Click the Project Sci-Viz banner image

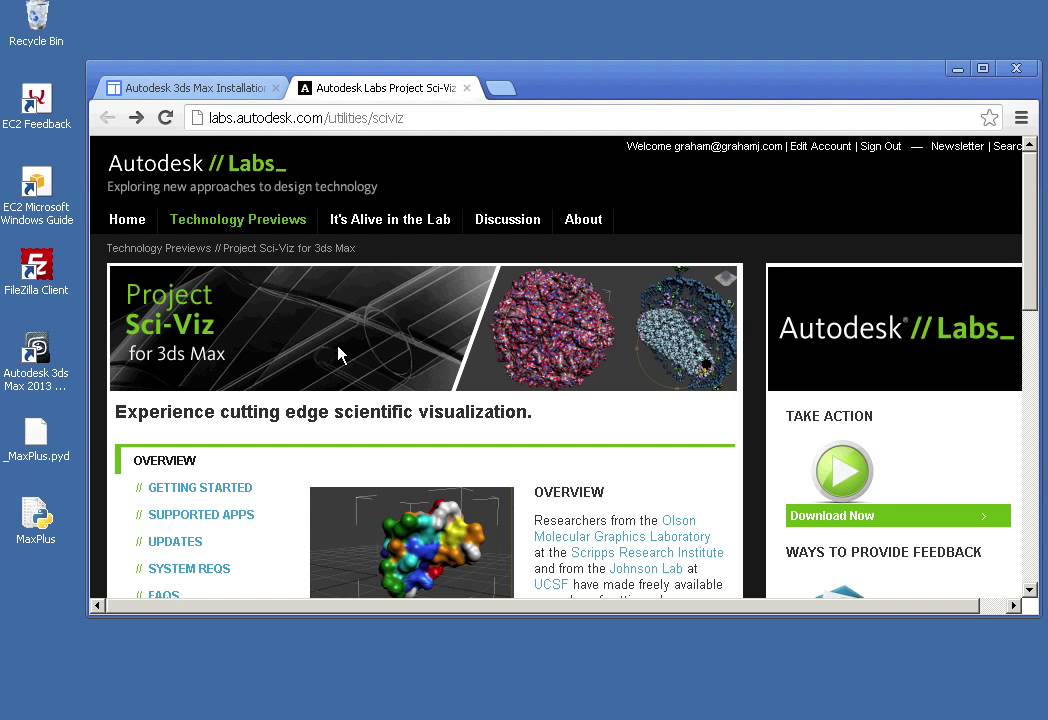[423, 328]
